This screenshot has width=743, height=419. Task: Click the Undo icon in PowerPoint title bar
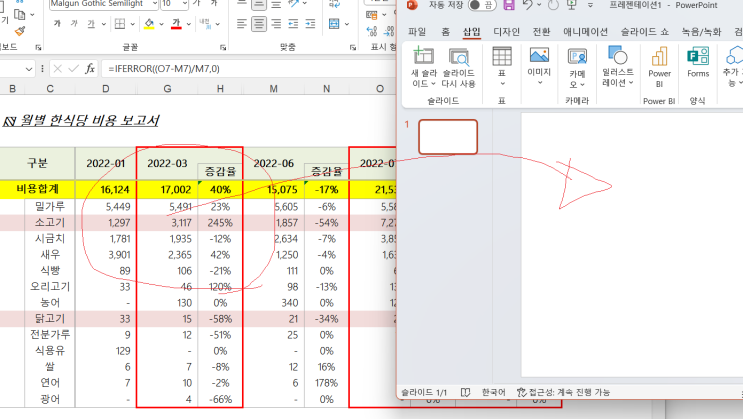[527, 5]
